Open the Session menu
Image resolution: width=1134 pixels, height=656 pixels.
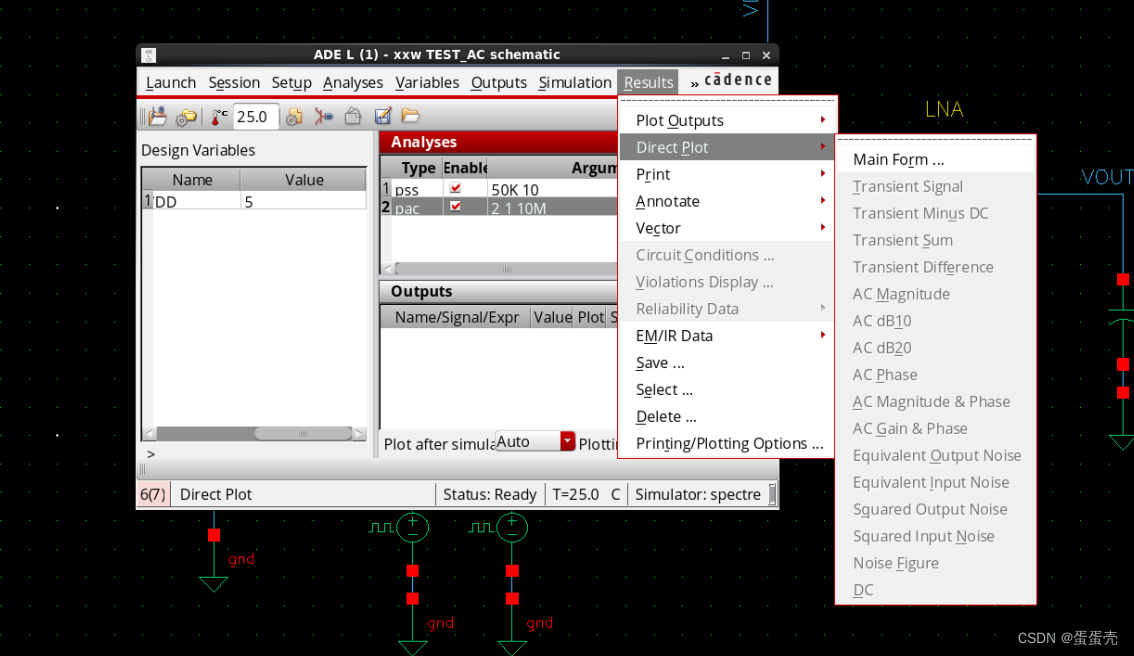coord(234,82)
